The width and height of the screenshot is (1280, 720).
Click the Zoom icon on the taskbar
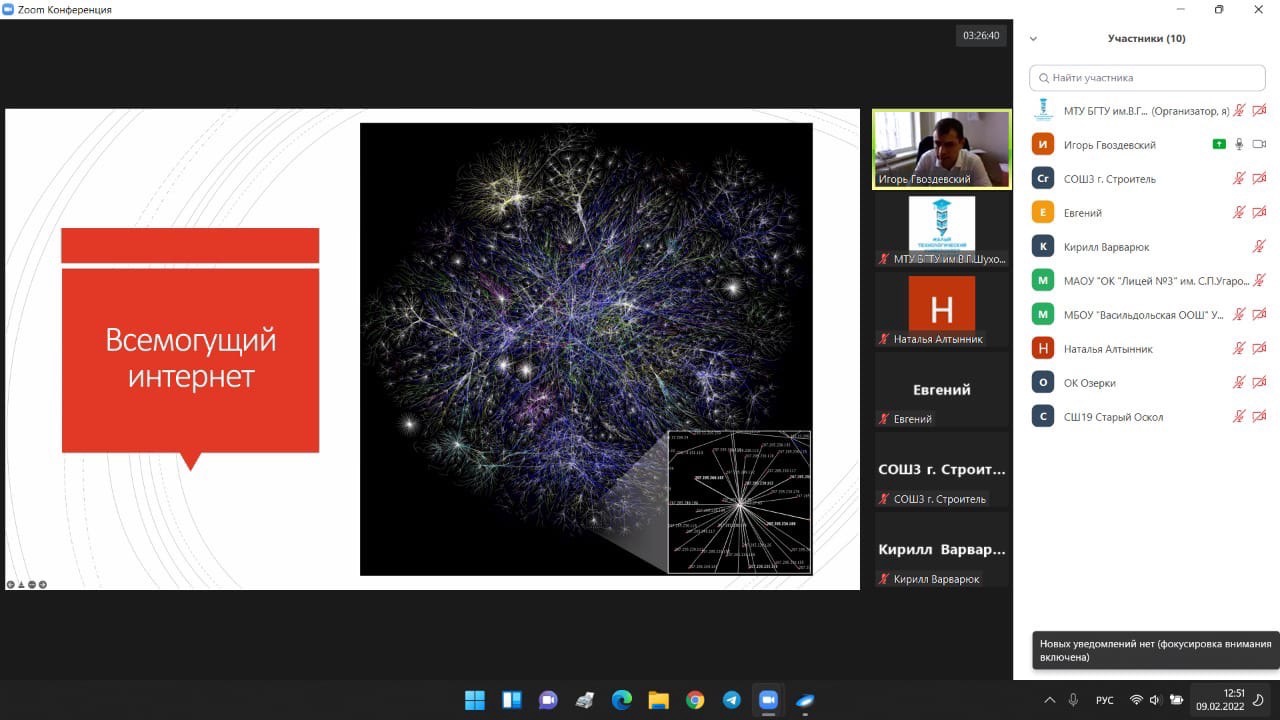click(768, 699)
